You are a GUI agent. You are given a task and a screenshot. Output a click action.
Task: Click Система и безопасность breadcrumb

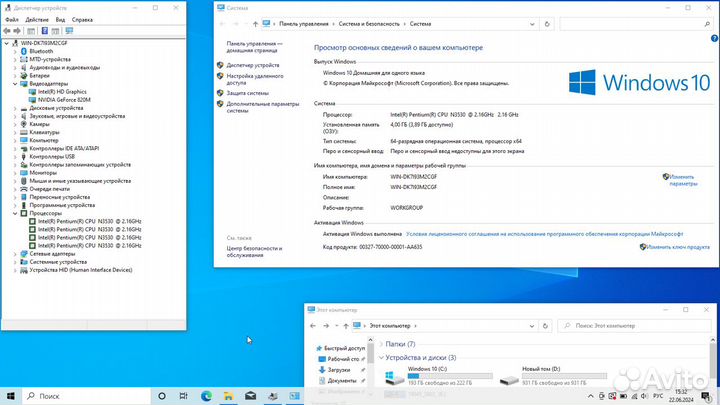click(x=369, y=24)
